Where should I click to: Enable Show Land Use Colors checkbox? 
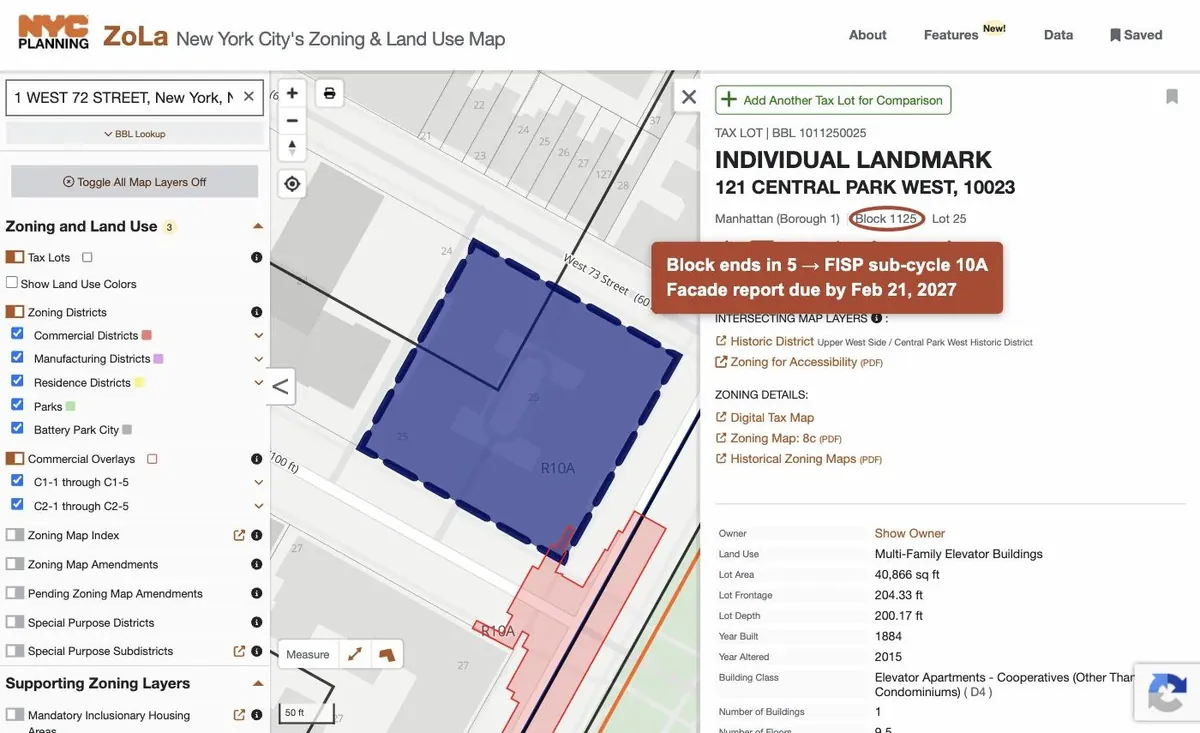coord(12,283)
